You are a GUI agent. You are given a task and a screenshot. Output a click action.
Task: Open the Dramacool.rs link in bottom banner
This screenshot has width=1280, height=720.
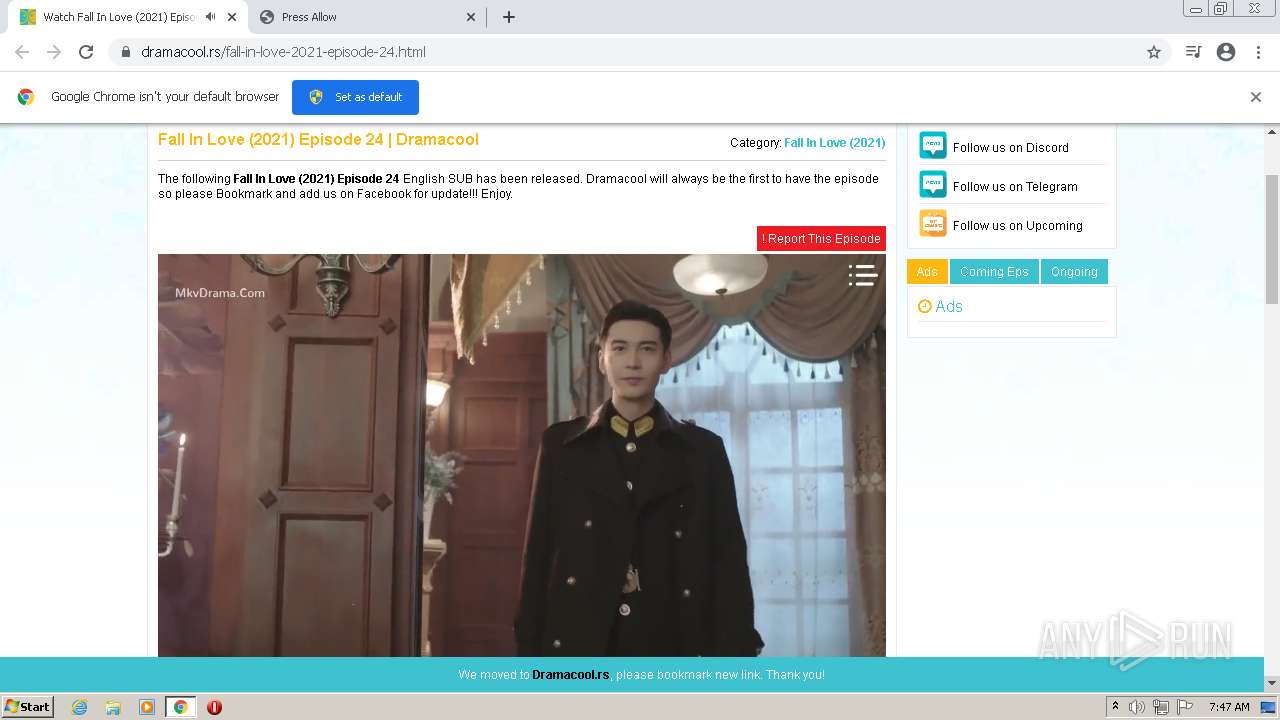(x=570, y=675)
